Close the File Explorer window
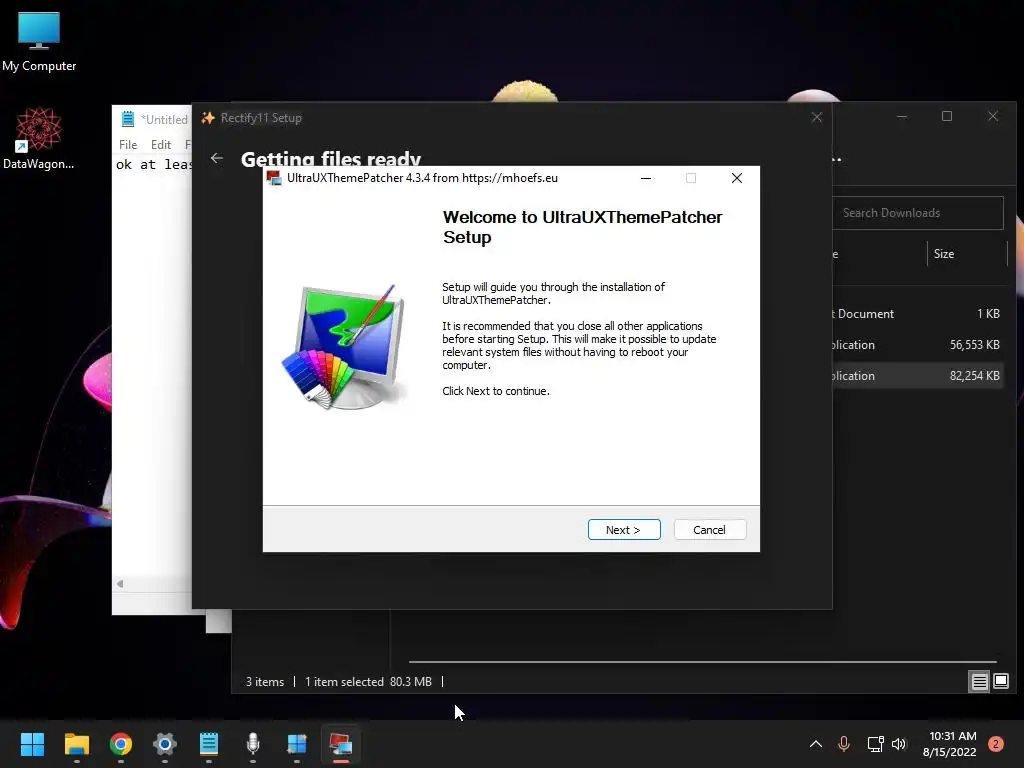1024x768 pixels. (x=993, y=116)
